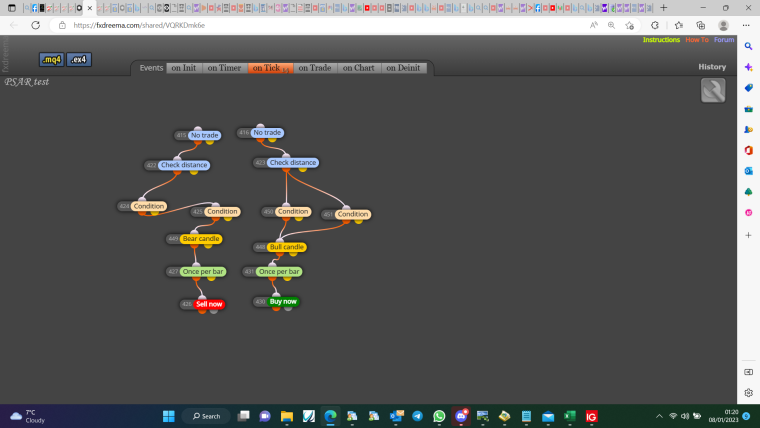Open the Windows Start menu
Screen dimensions: 760x428
tap(169, 416)
